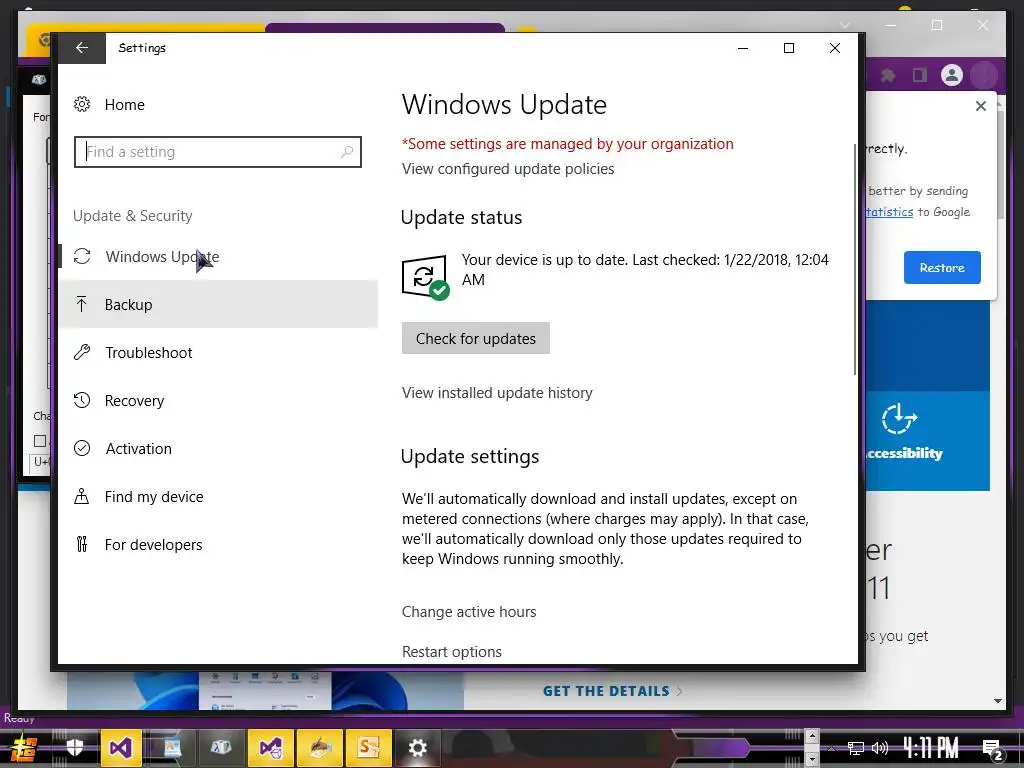This screenshot has height=768, width=1024.
Task: Click the Settings window vertical scrollbar
Action: [855, 259]
